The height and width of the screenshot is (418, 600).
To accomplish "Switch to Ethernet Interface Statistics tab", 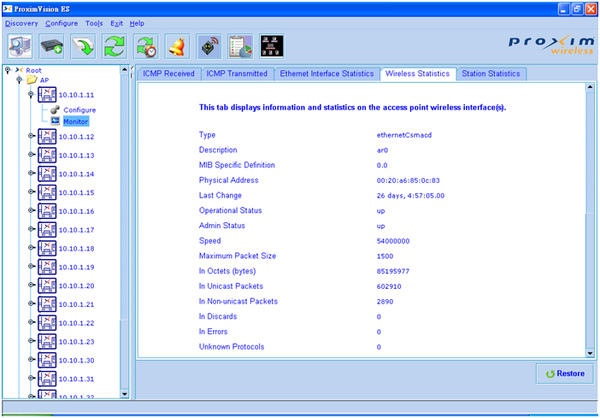I will tap(327, 73).
